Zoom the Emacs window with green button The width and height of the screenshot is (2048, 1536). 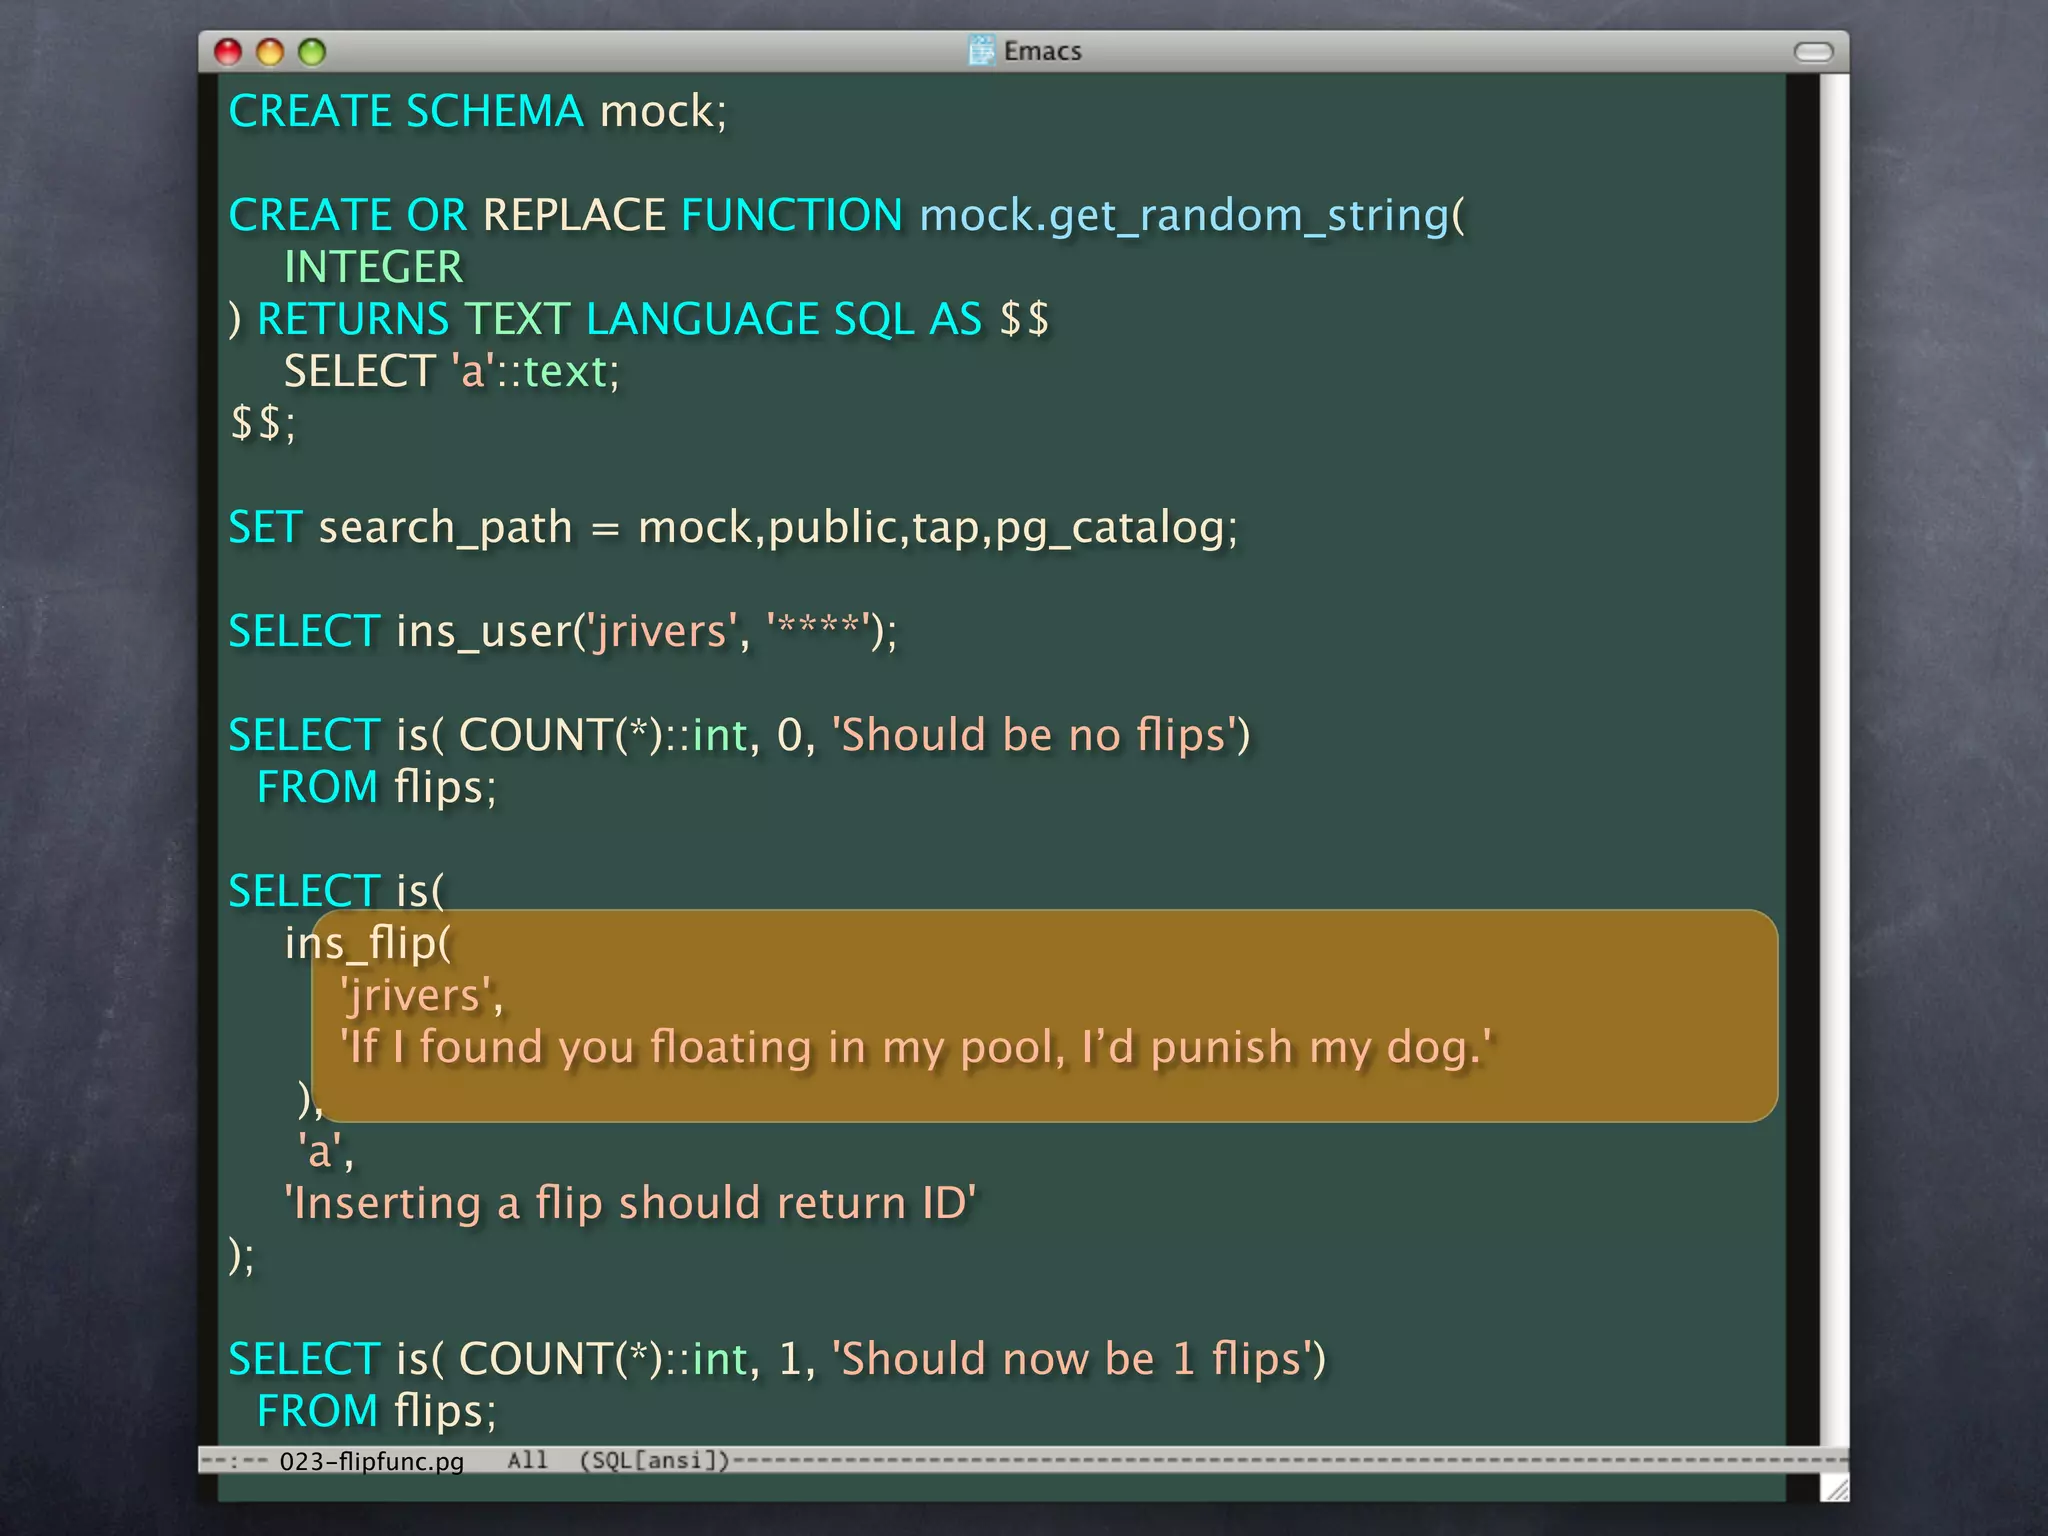pyautogui.click(x=313, y=52)
